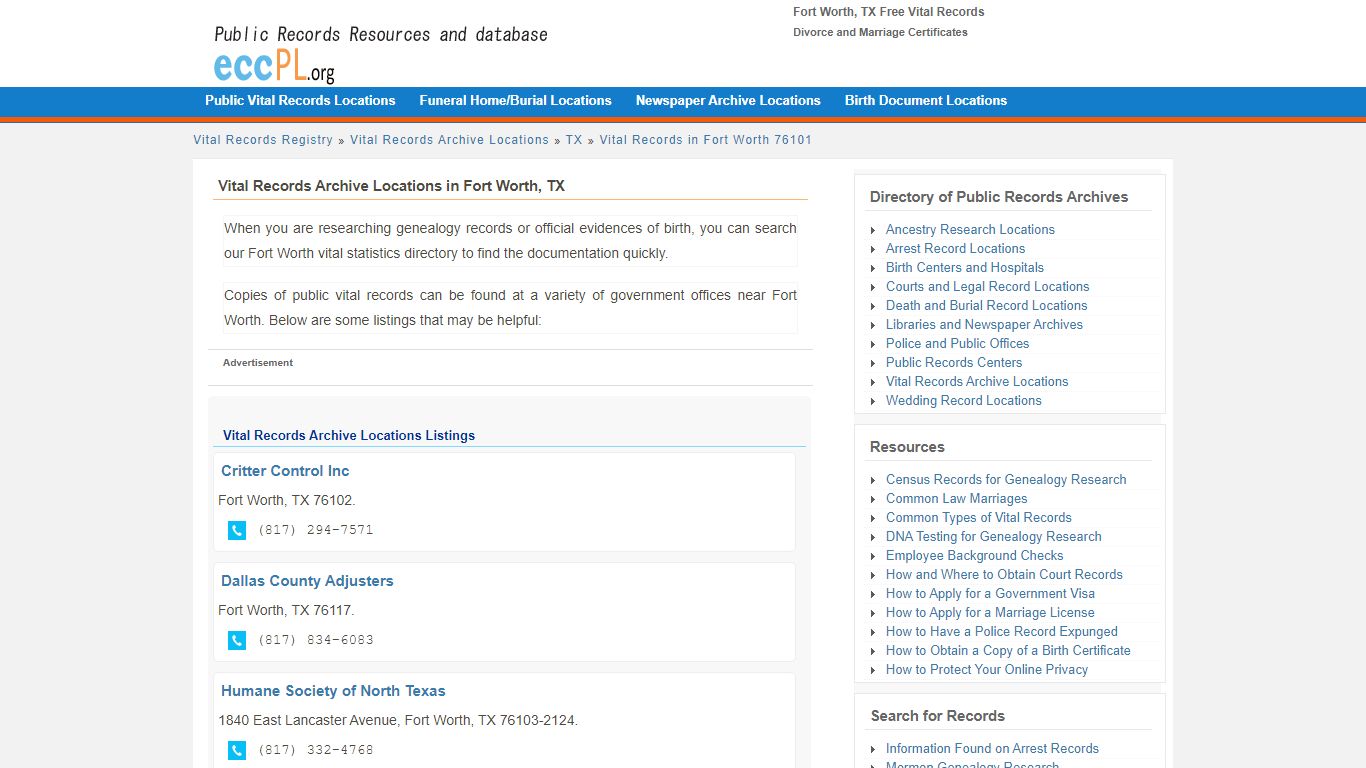The width and height of the screenshot is (1366, 768).
Task: Open How to Apply for a Marriage License
Action: (990, 612)
